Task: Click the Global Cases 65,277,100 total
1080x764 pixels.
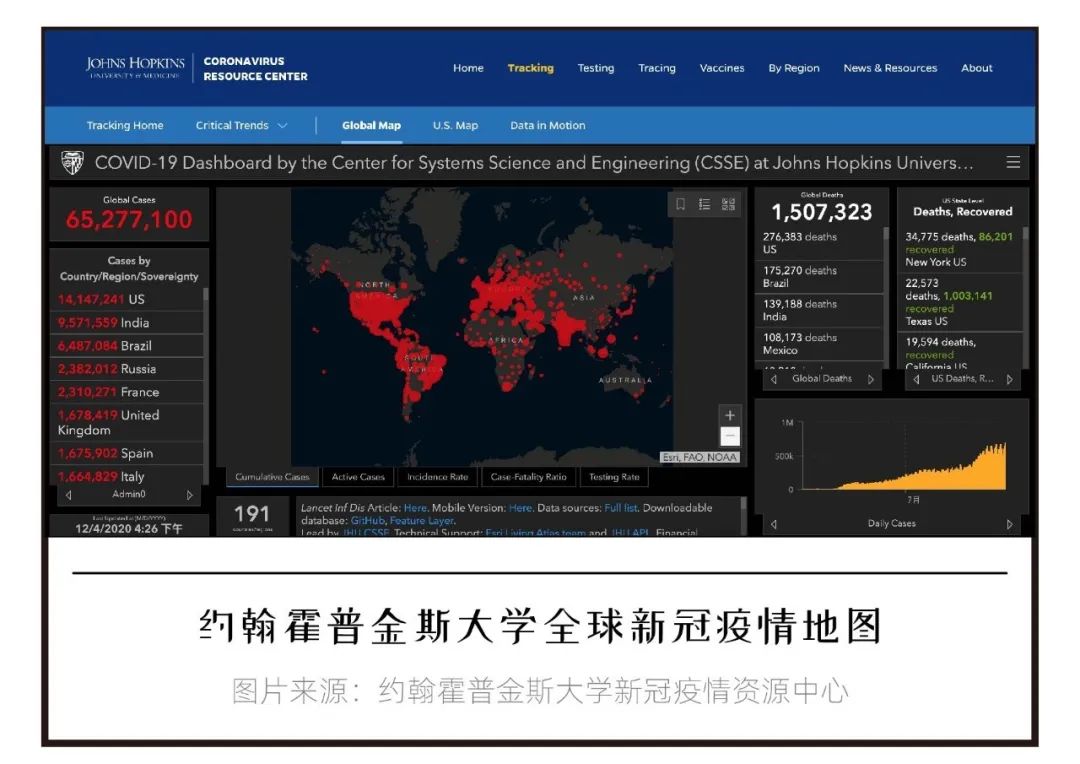Action: click(129, 220)
